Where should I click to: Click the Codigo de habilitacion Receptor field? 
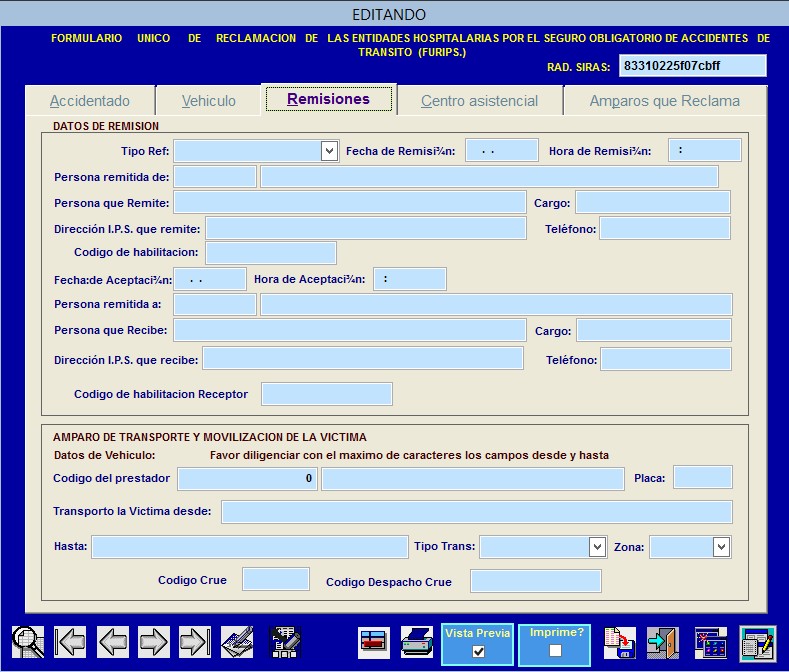pyautogui.click(x=327, y=394)
